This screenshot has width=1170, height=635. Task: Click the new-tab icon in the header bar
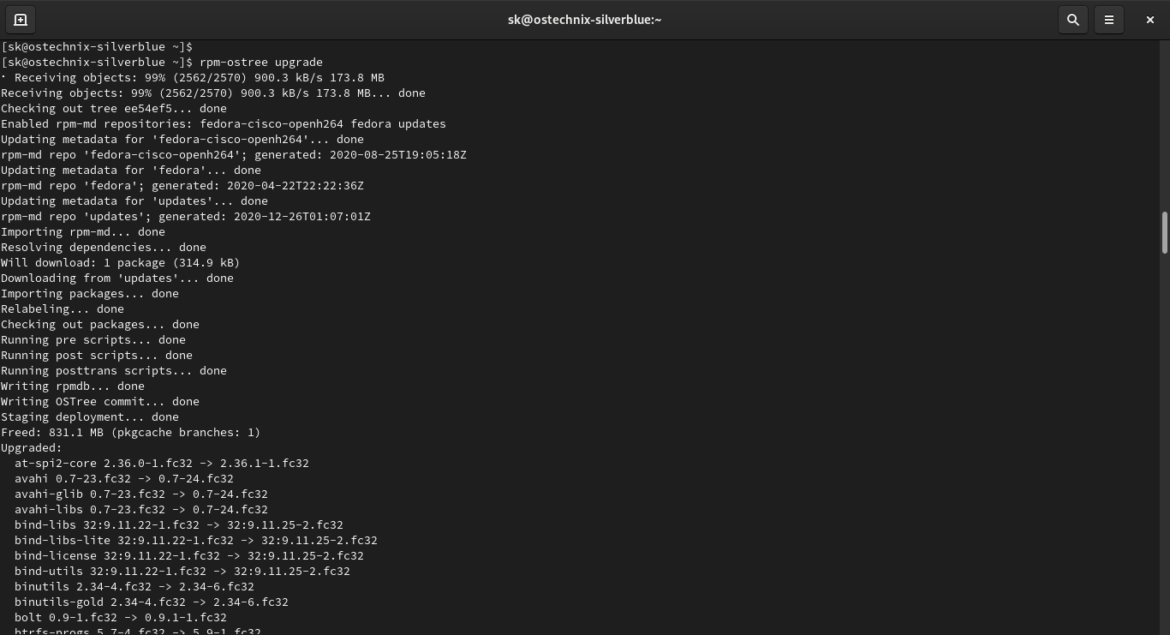click(22, 19)
